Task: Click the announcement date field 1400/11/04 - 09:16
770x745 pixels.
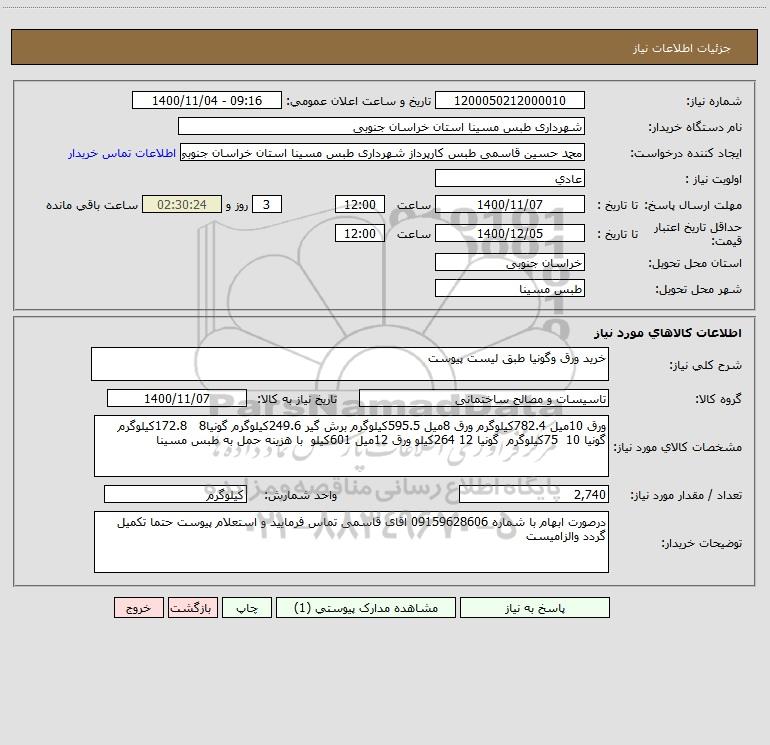Action: click(207, 100)
